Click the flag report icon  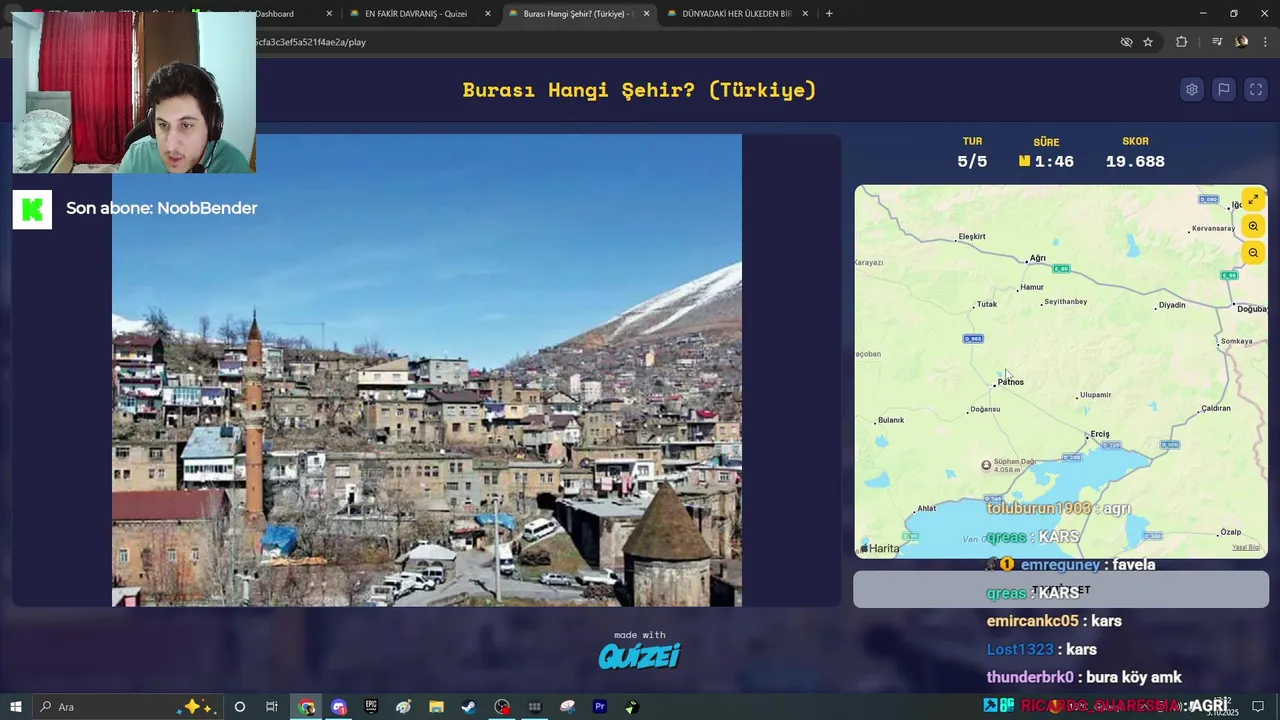(x=1224, y=89)
